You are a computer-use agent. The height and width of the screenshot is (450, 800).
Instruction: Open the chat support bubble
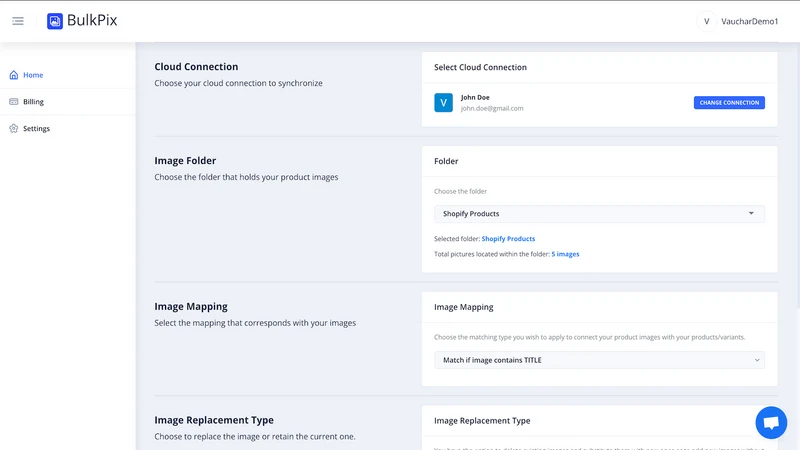click(x=771, y=422)
